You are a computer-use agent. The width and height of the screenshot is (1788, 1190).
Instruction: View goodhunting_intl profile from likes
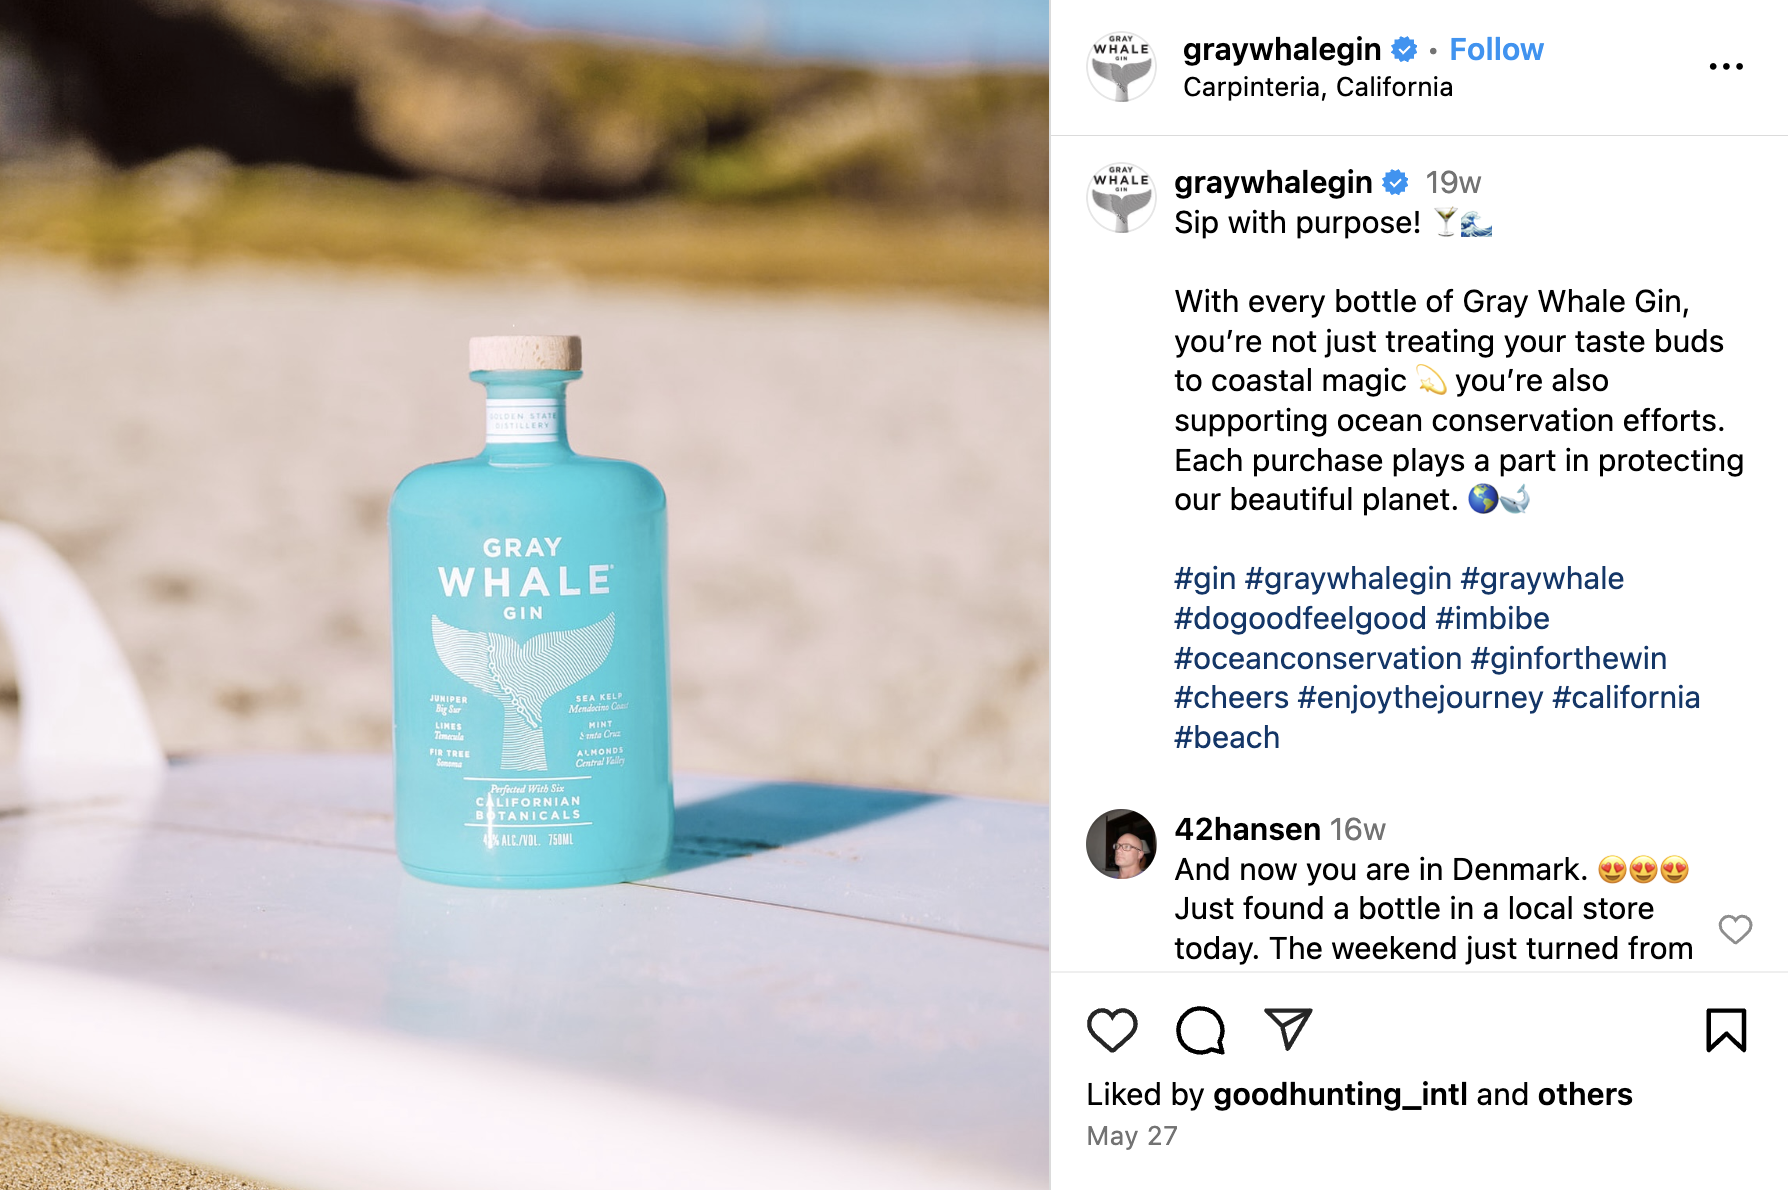[x=1340, y=1094]
